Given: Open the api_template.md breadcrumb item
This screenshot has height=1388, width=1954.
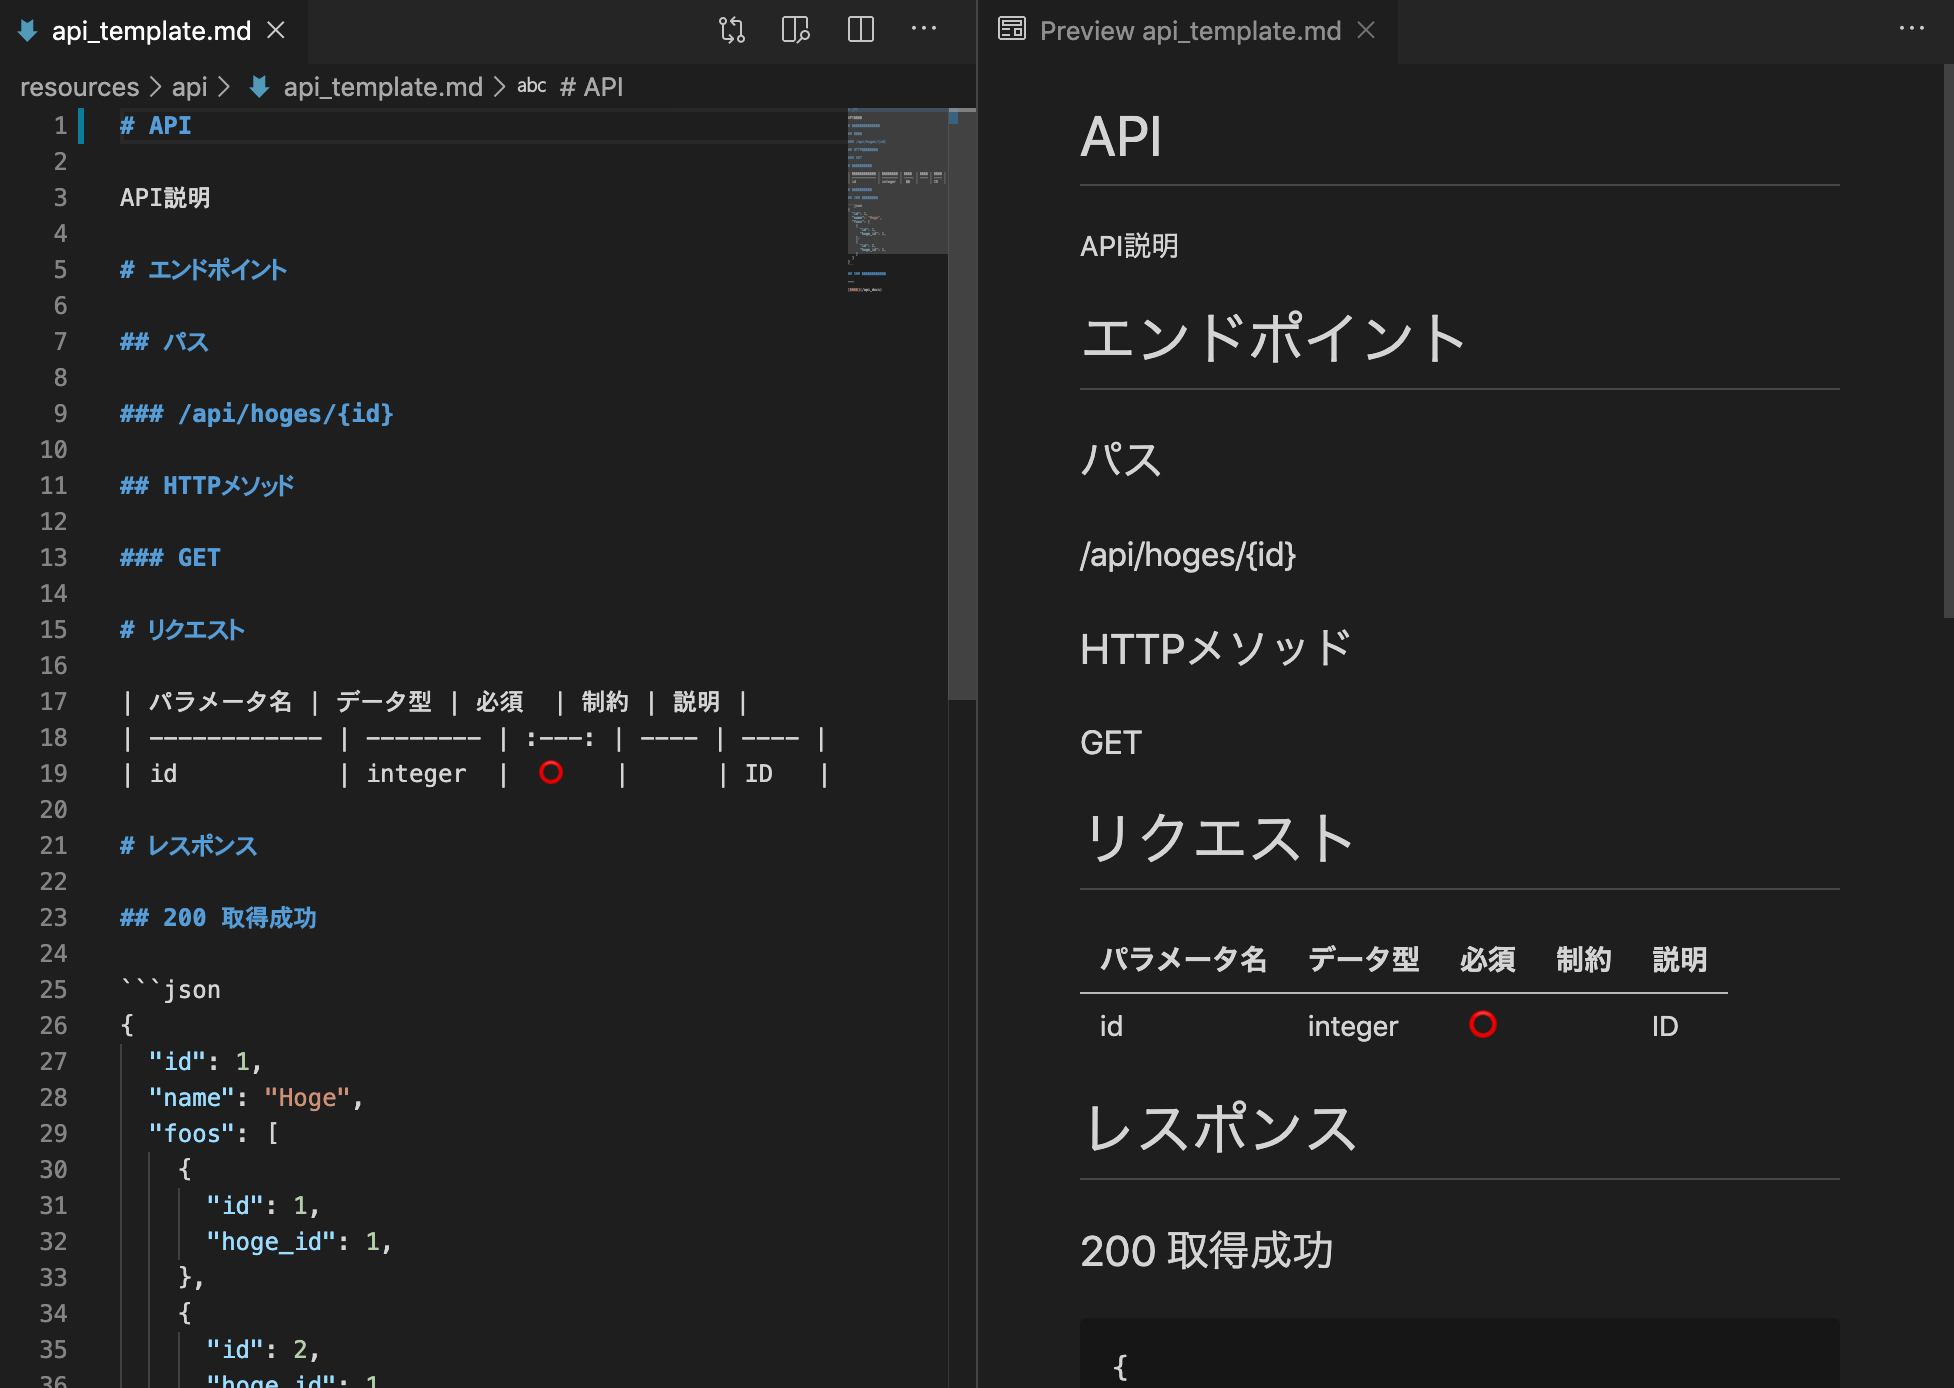Looking at the screenshot, I should pos(383,87).
